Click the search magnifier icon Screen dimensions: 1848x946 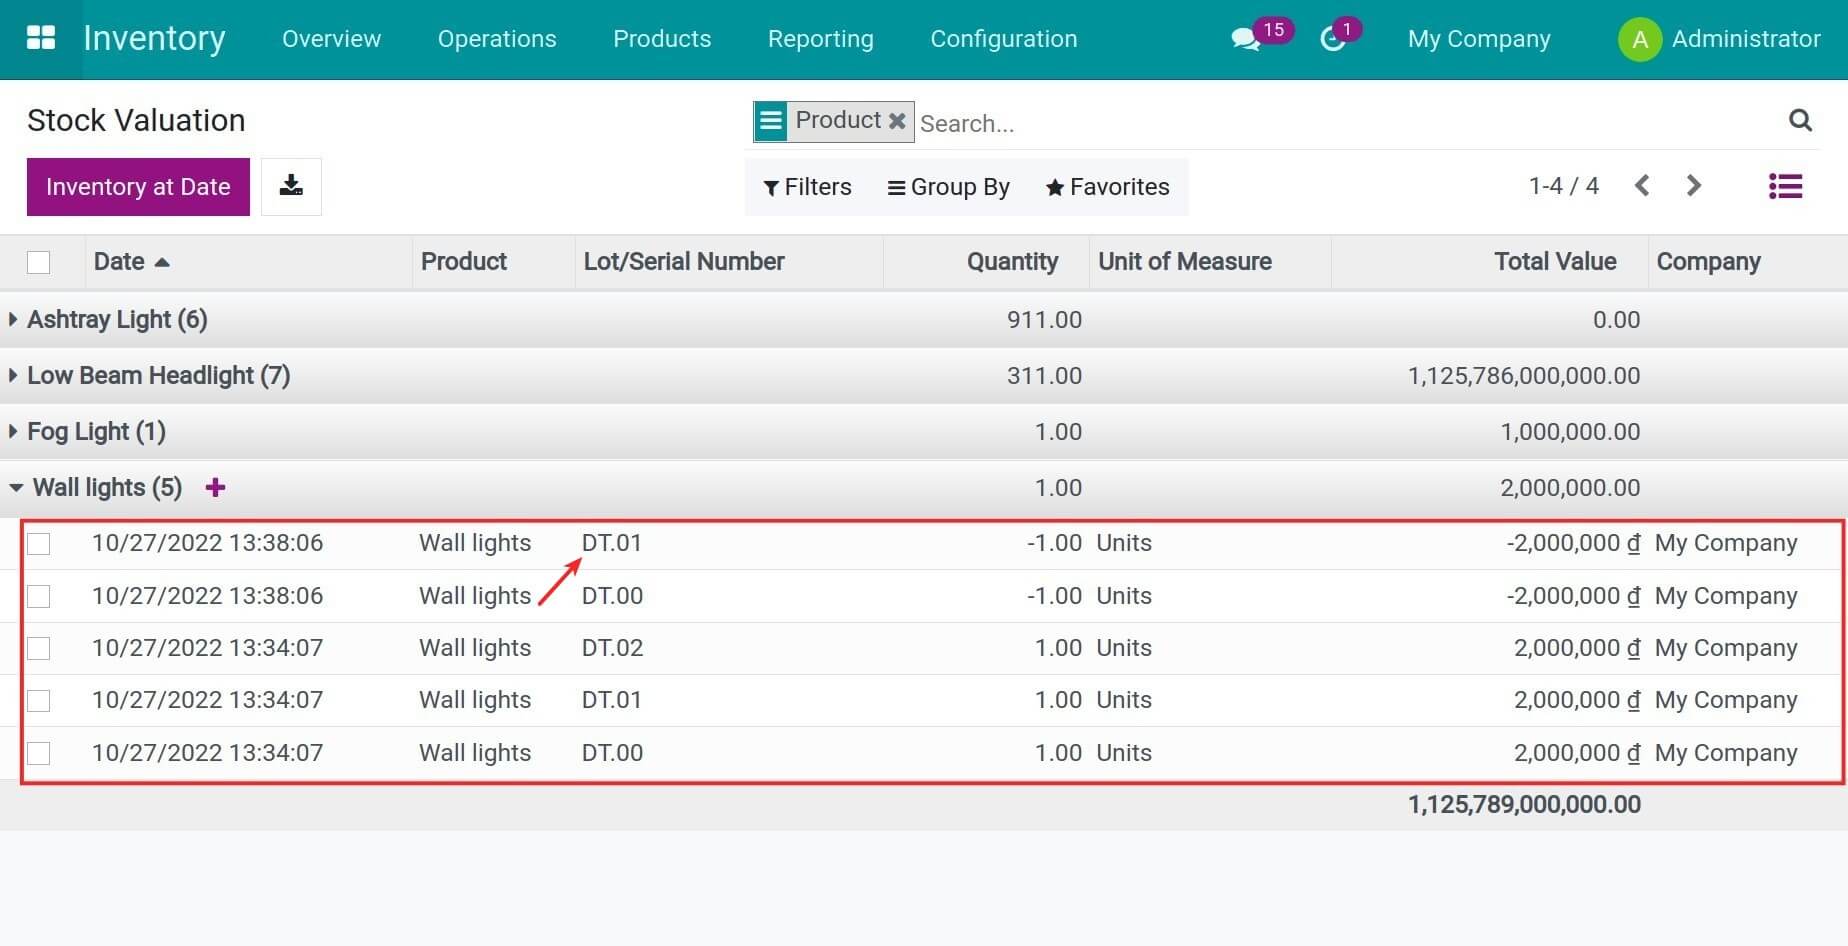(1800, 120)
